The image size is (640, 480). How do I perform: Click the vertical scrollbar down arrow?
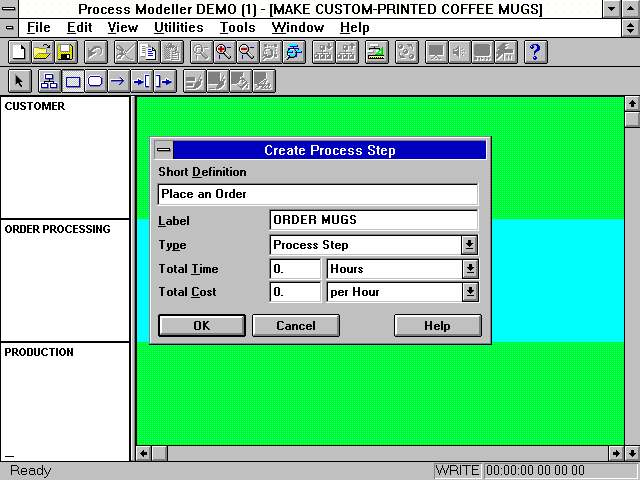point(631,453)
